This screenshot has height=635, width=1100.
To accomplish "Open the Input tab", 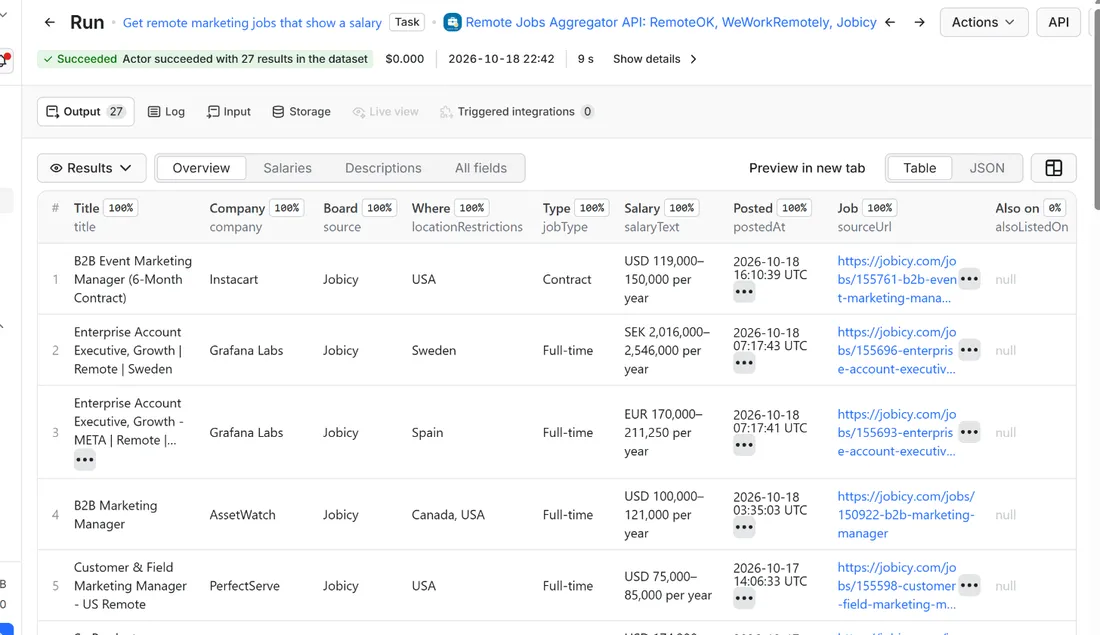I will [229, 112].
